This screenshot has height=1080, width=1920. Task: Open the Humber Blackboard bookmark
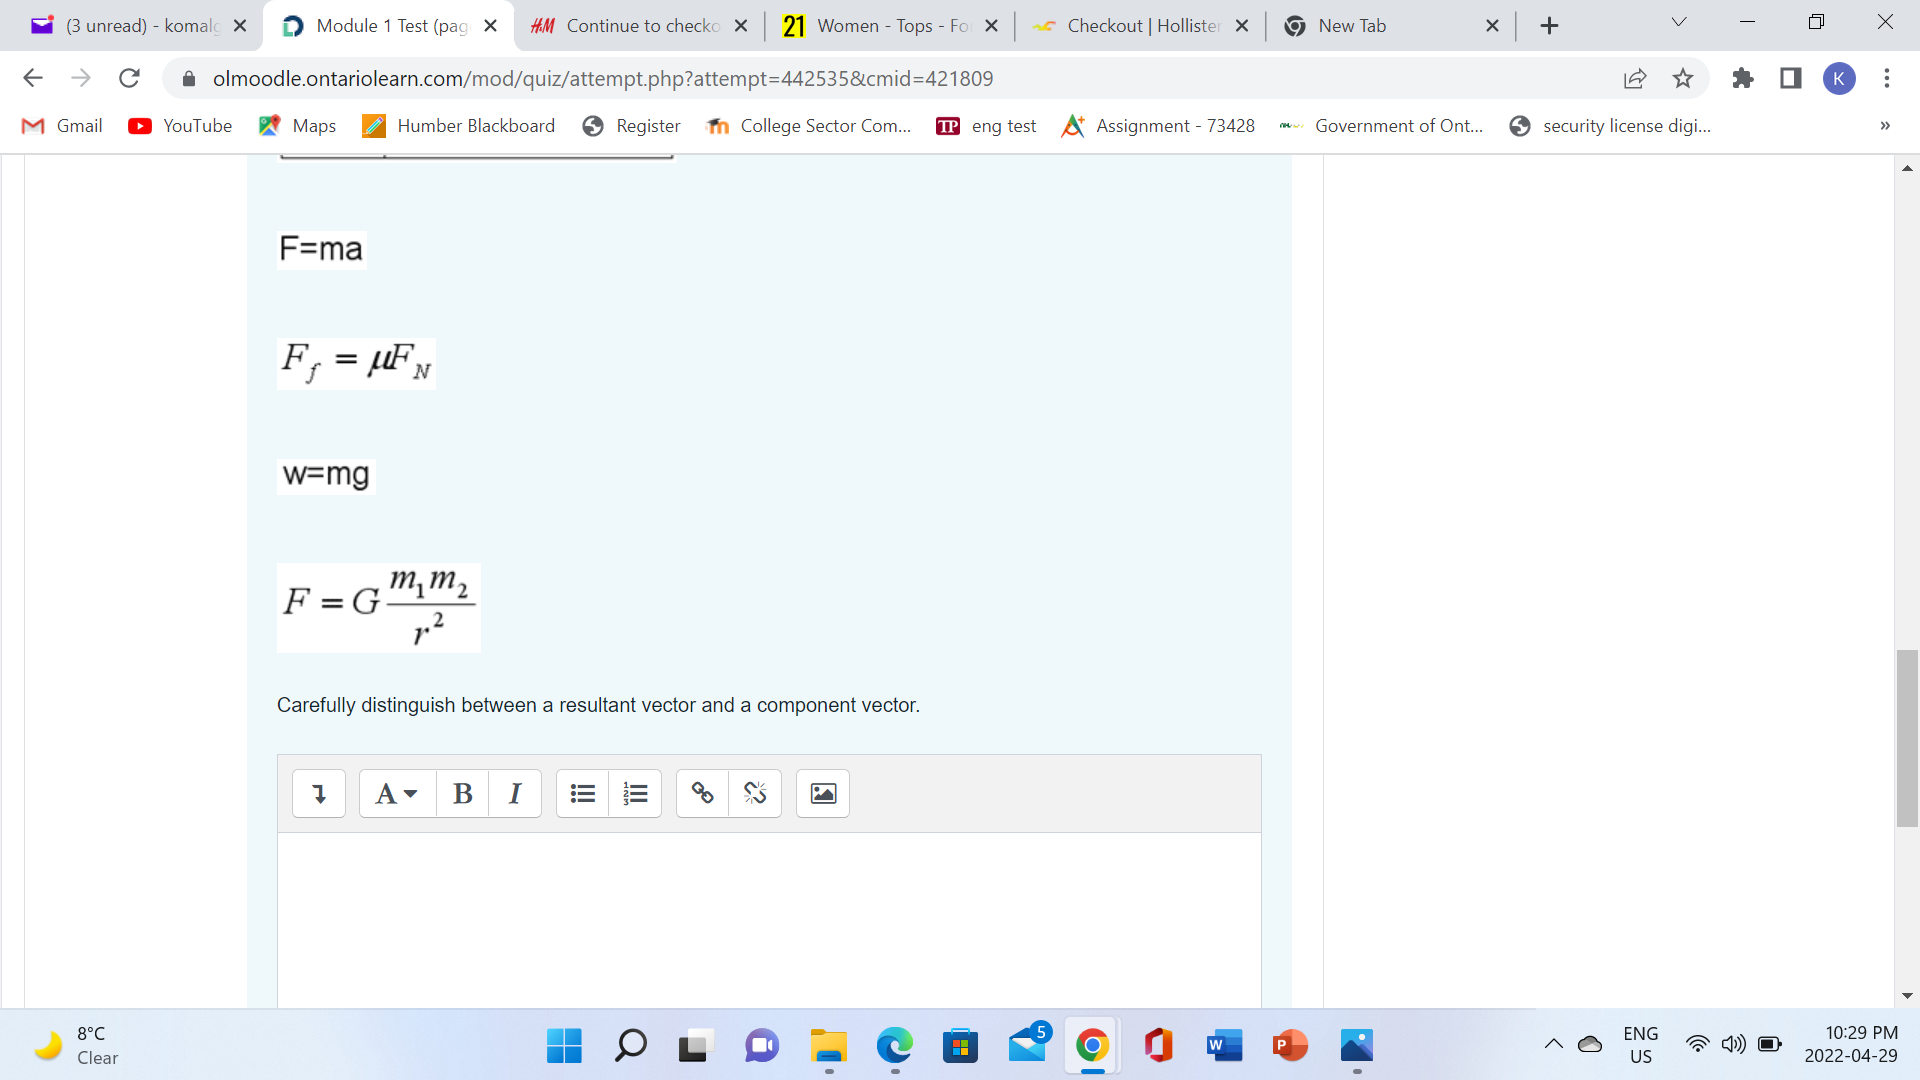click(x=459, y=126)
